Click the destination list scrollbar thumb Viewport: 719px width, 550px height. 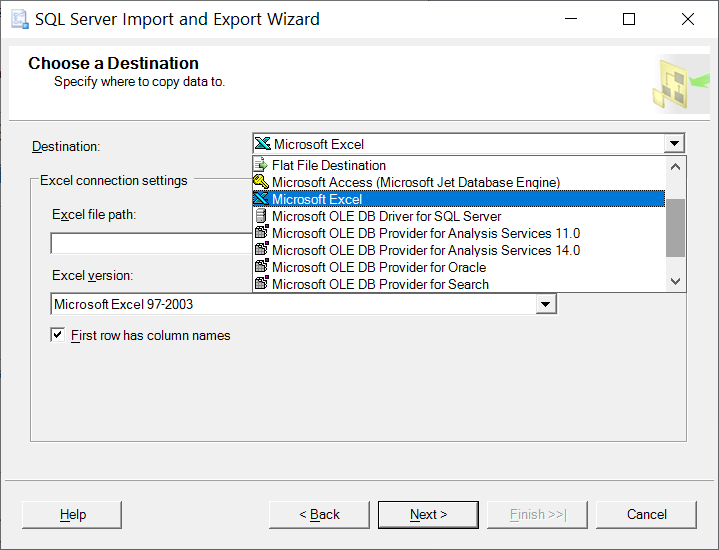[675, 228]
